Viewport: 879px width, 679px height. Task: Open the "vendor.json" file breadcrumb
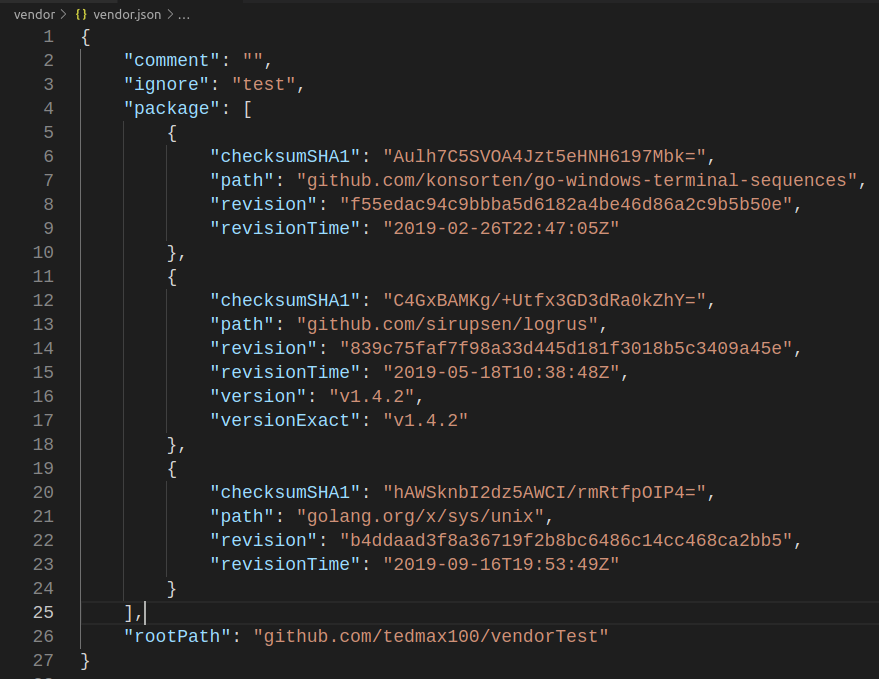[125, 14]
